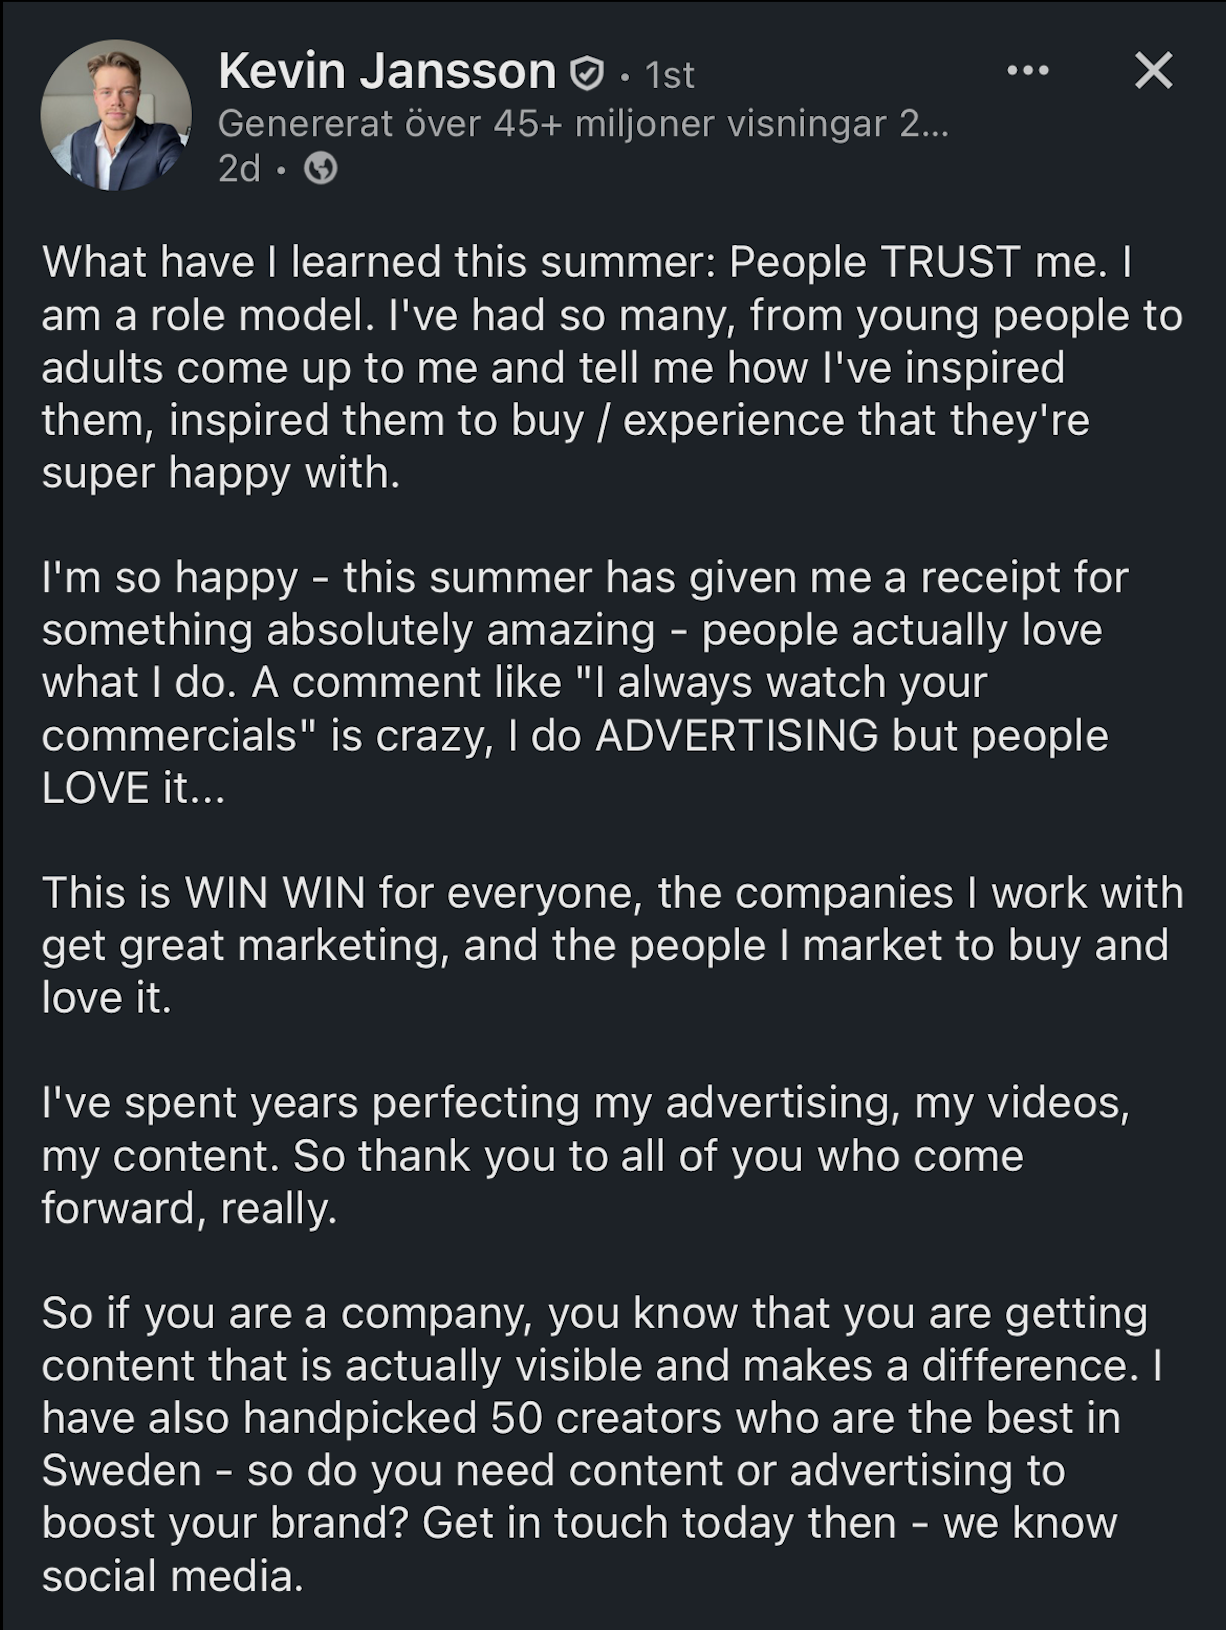Click the capitalized word 'ADVERTISING'
Image resolution: width=1226 pixels, height=1630 pixels.
[737, 736]
